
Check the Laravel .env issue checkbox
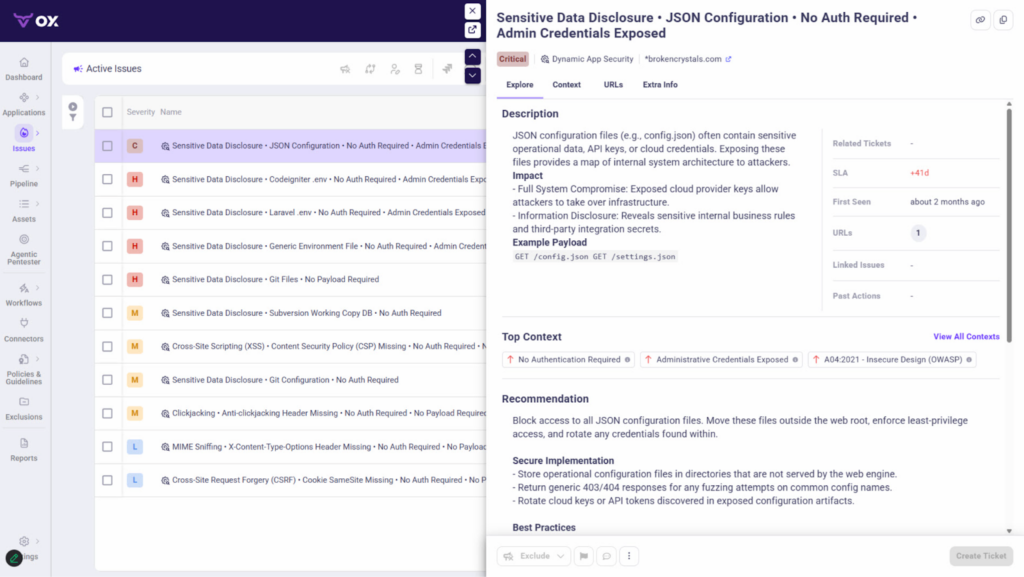pyautogui.click(x=107, y=213)
